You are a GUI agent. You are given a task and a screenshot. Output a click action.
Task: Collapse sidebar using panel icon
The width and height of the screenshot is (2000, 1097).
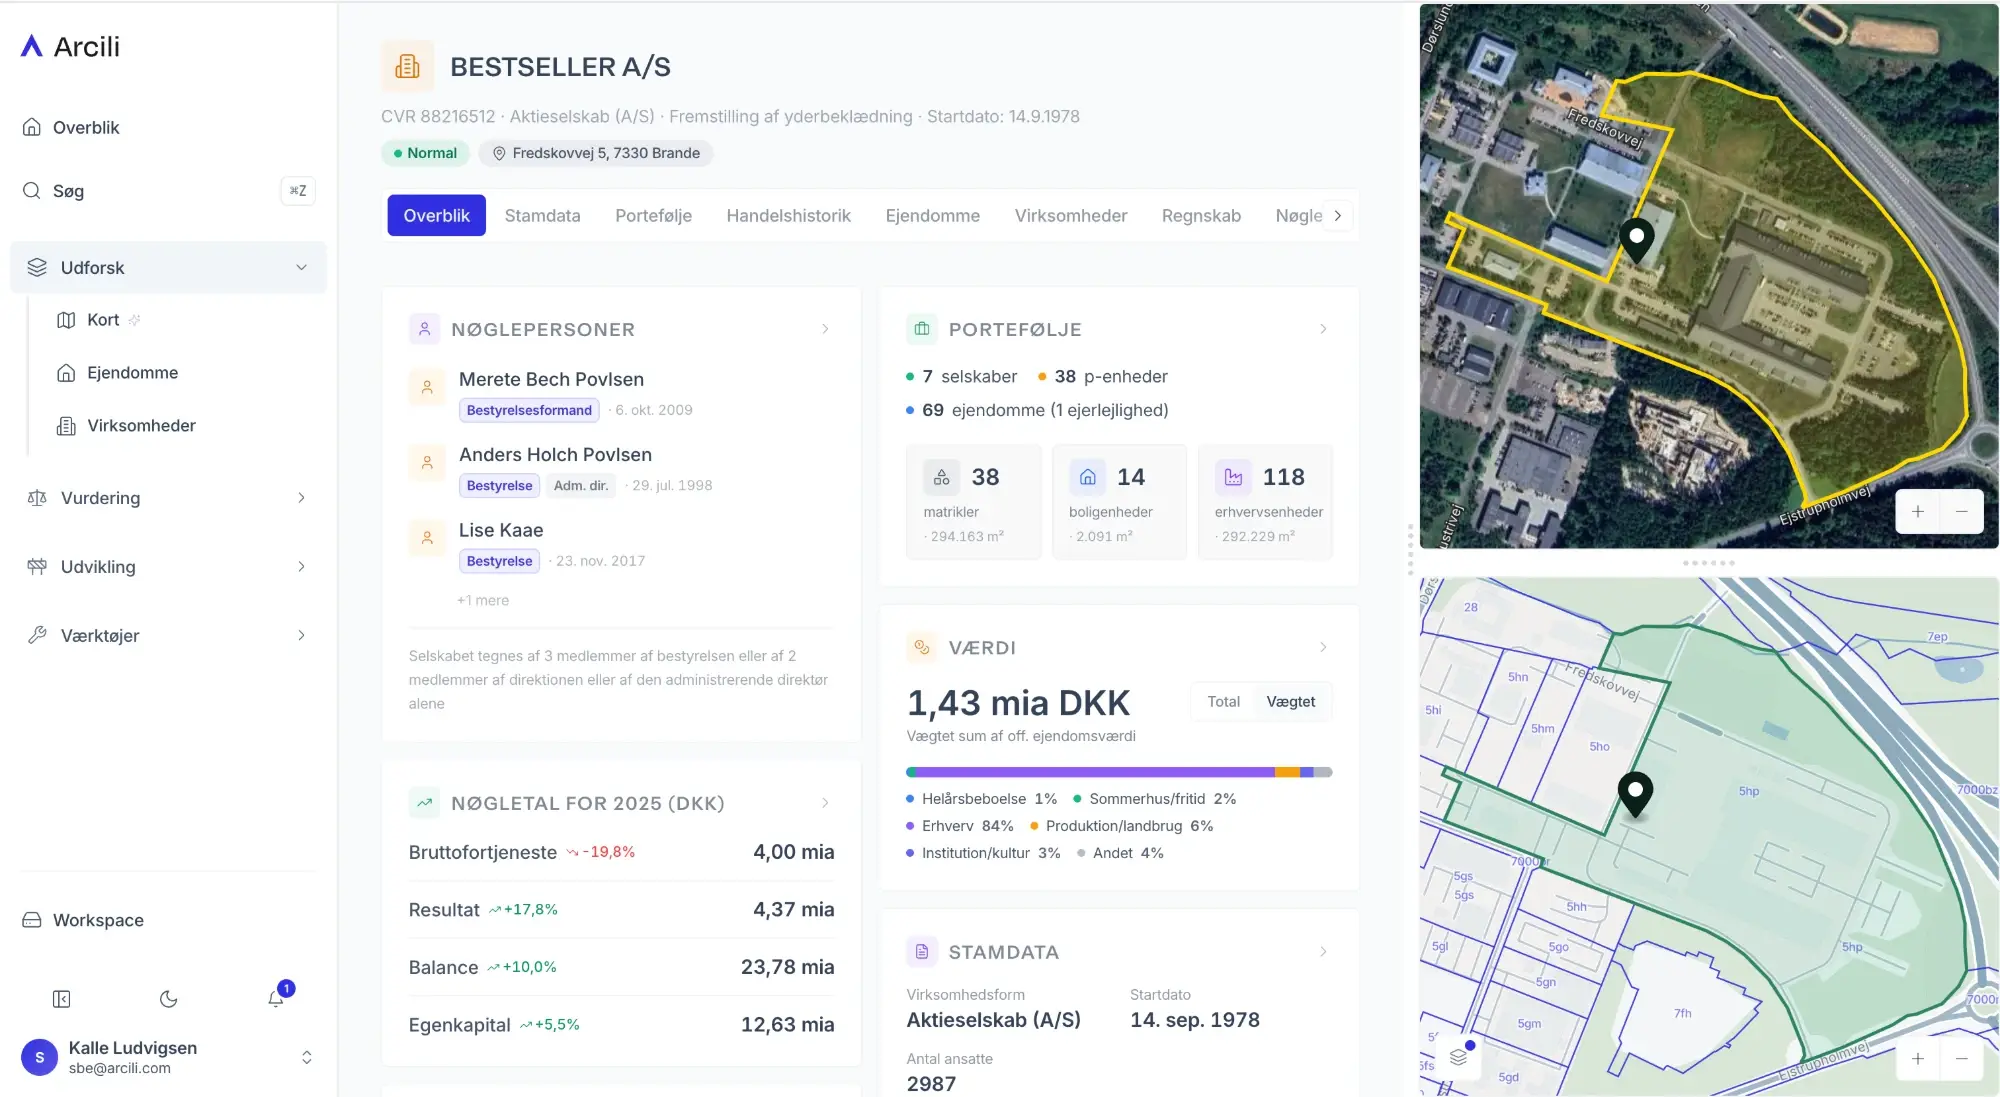(61, 998)
